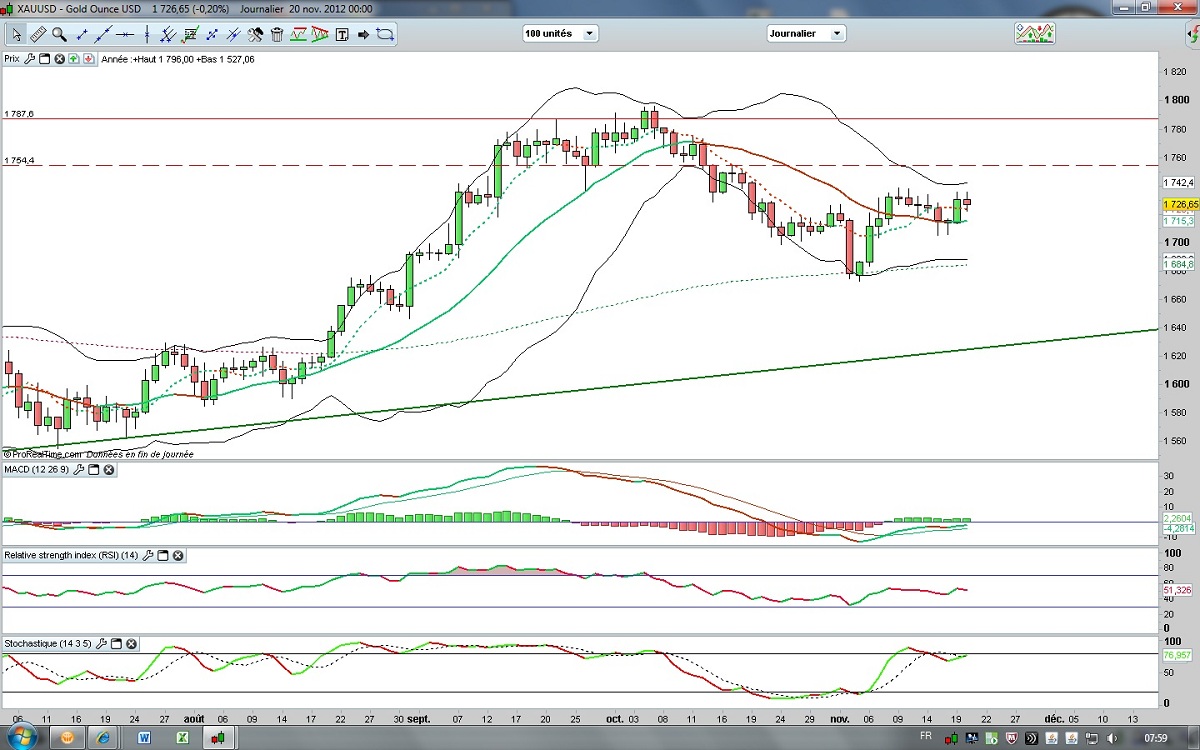Toggle the Prix panel window size
Viewport: 1200px width, 750px height.
tap(44, 59)
